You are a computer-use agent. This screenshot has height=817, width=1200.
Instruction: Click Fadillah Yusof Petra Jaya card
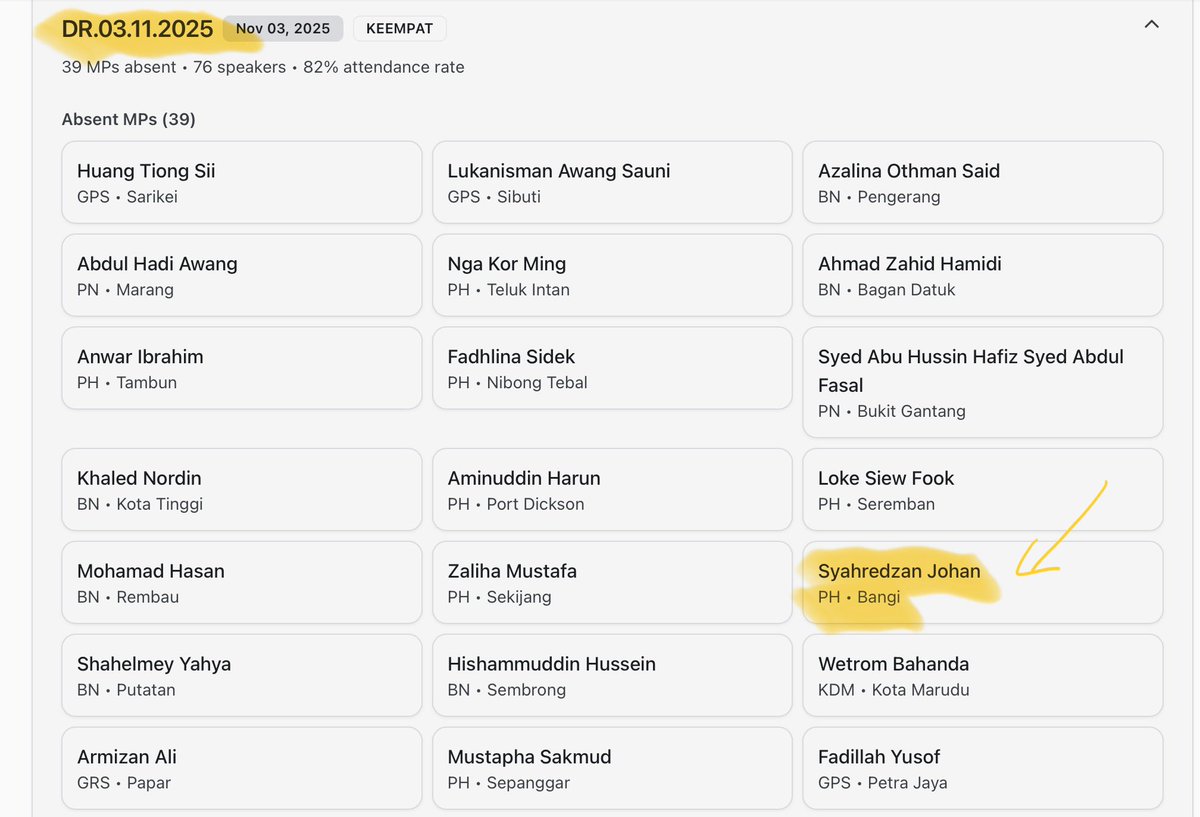983,768
